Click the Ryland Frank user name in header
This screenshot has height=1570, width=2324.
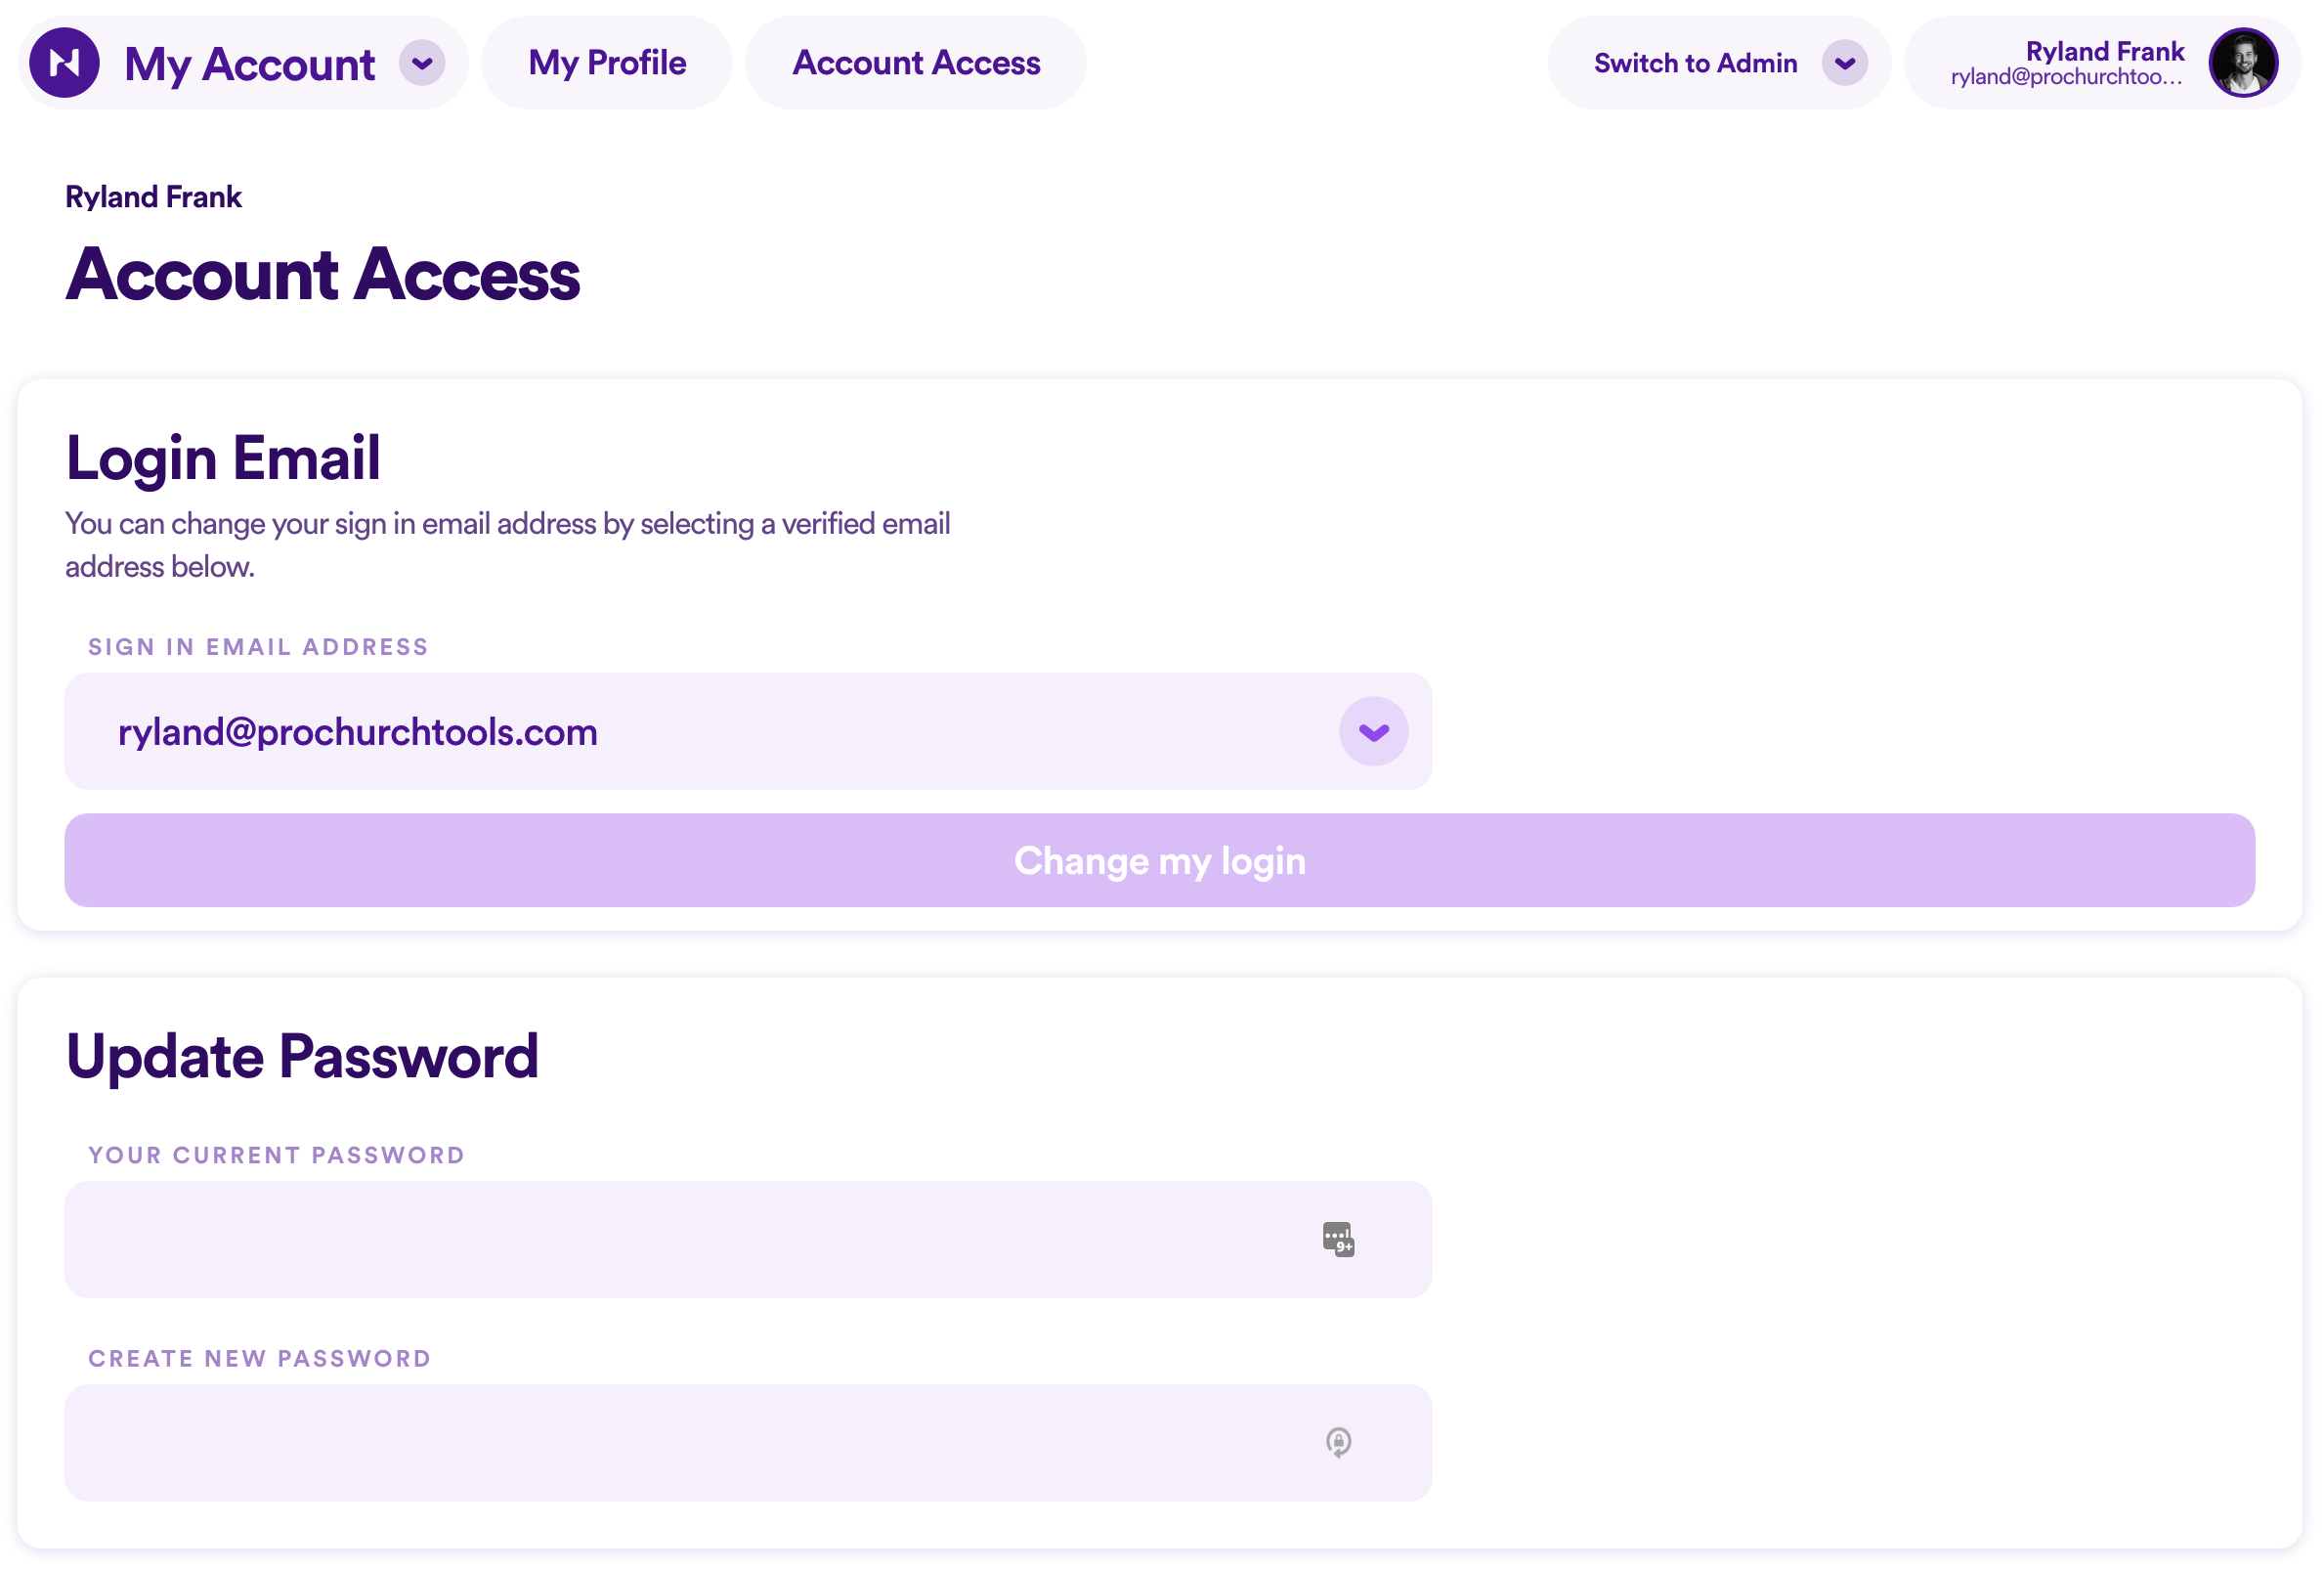coord(2105,51)
